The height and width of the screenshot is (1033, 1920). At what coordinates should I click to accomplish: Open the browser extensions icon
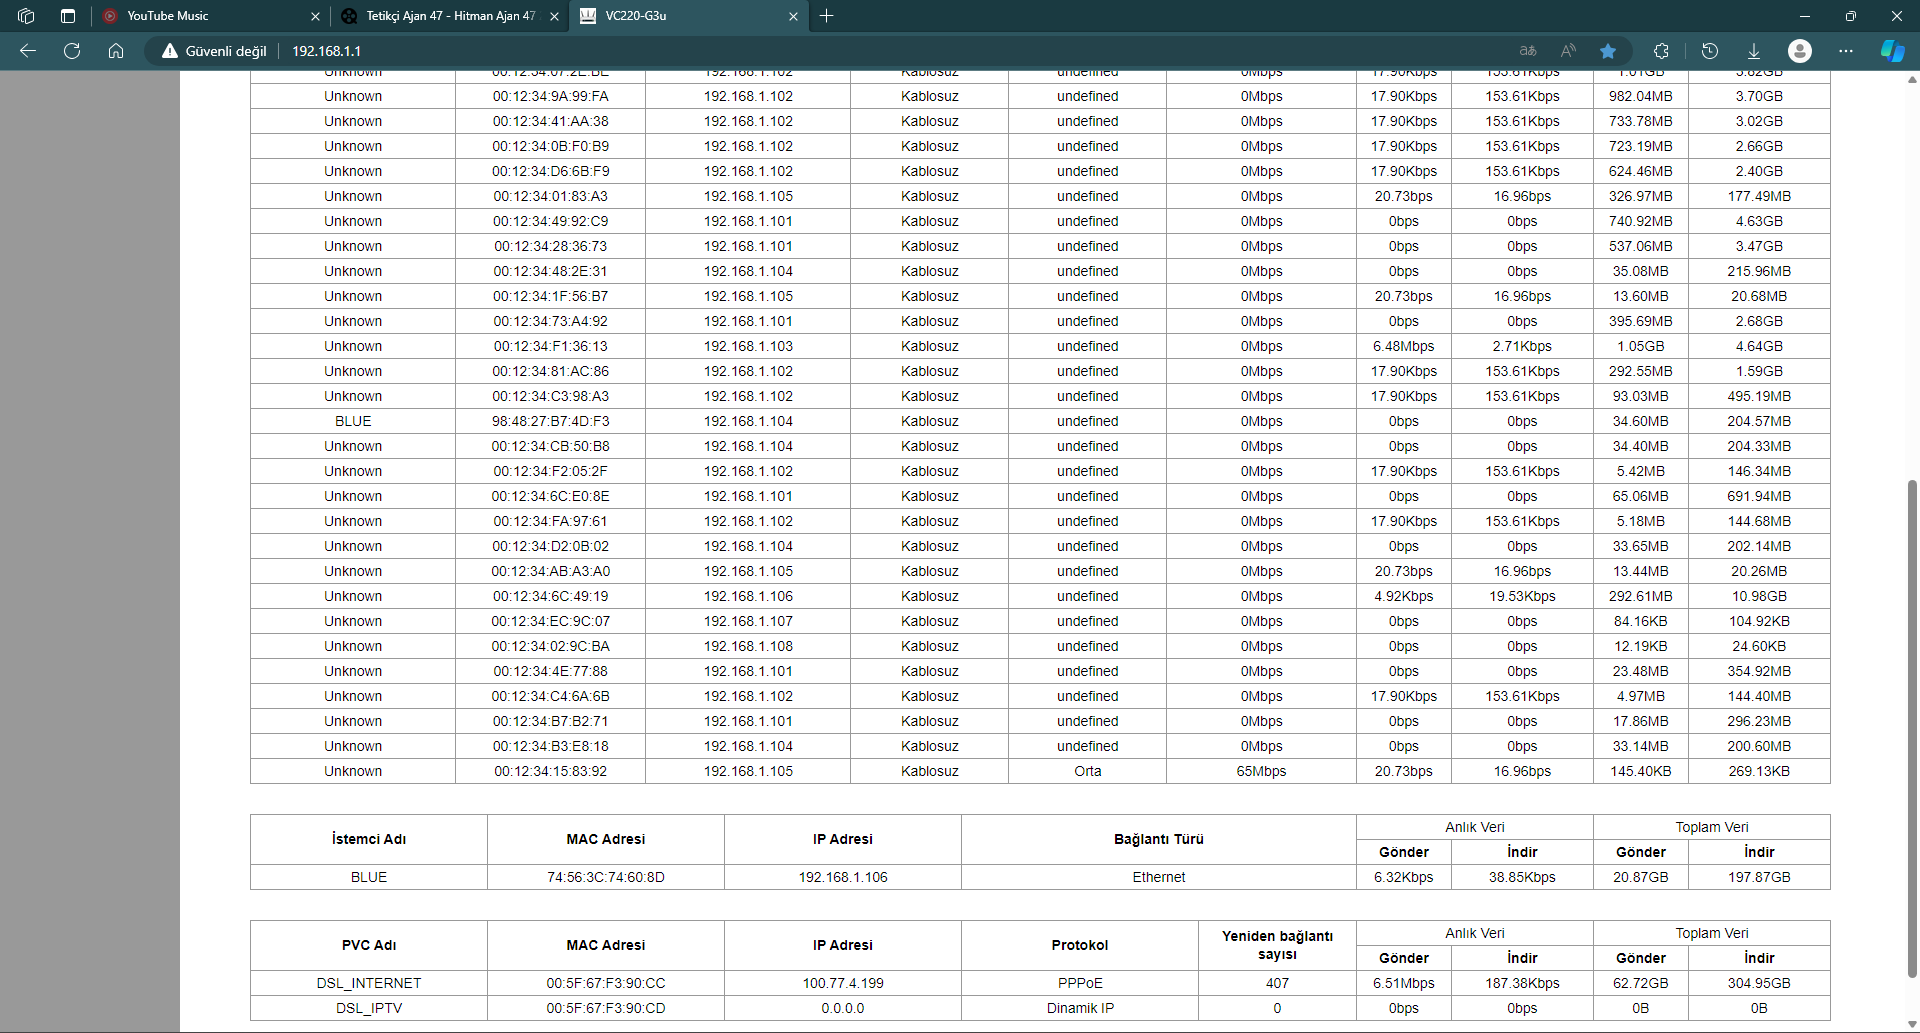(1661, 51)
